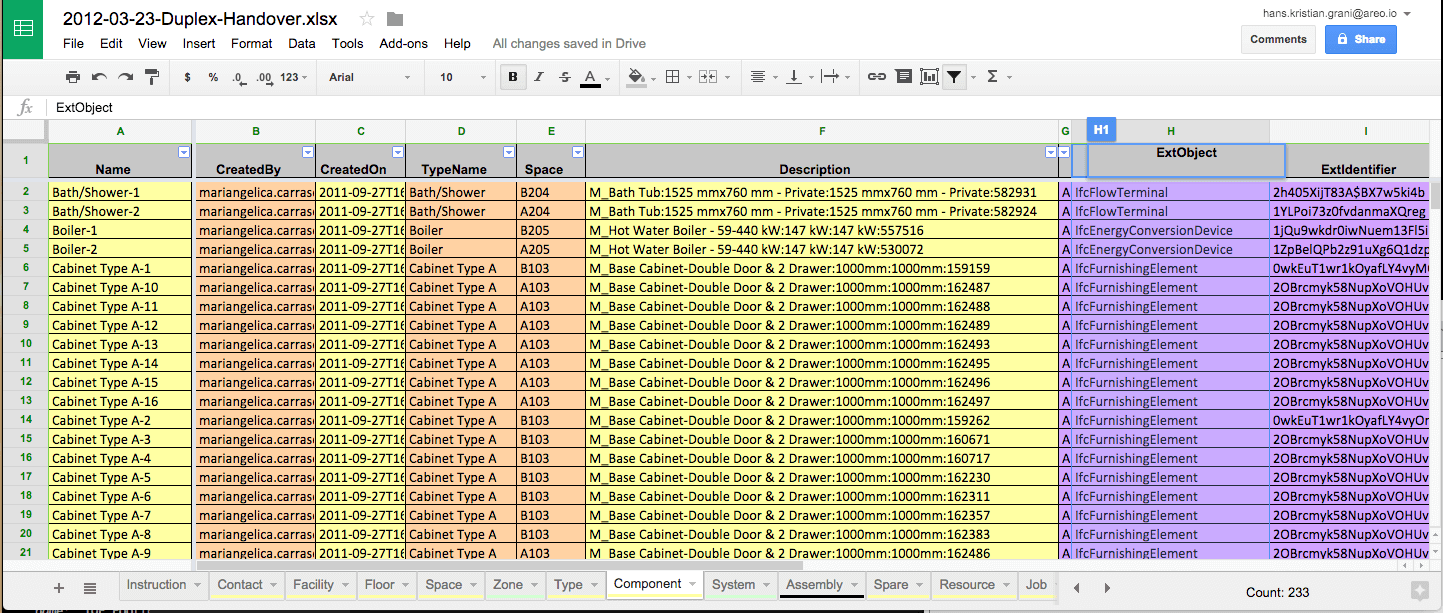Screen dimensions: 1443x613
Task: Star this spreadsheet document
Action: 367,19
